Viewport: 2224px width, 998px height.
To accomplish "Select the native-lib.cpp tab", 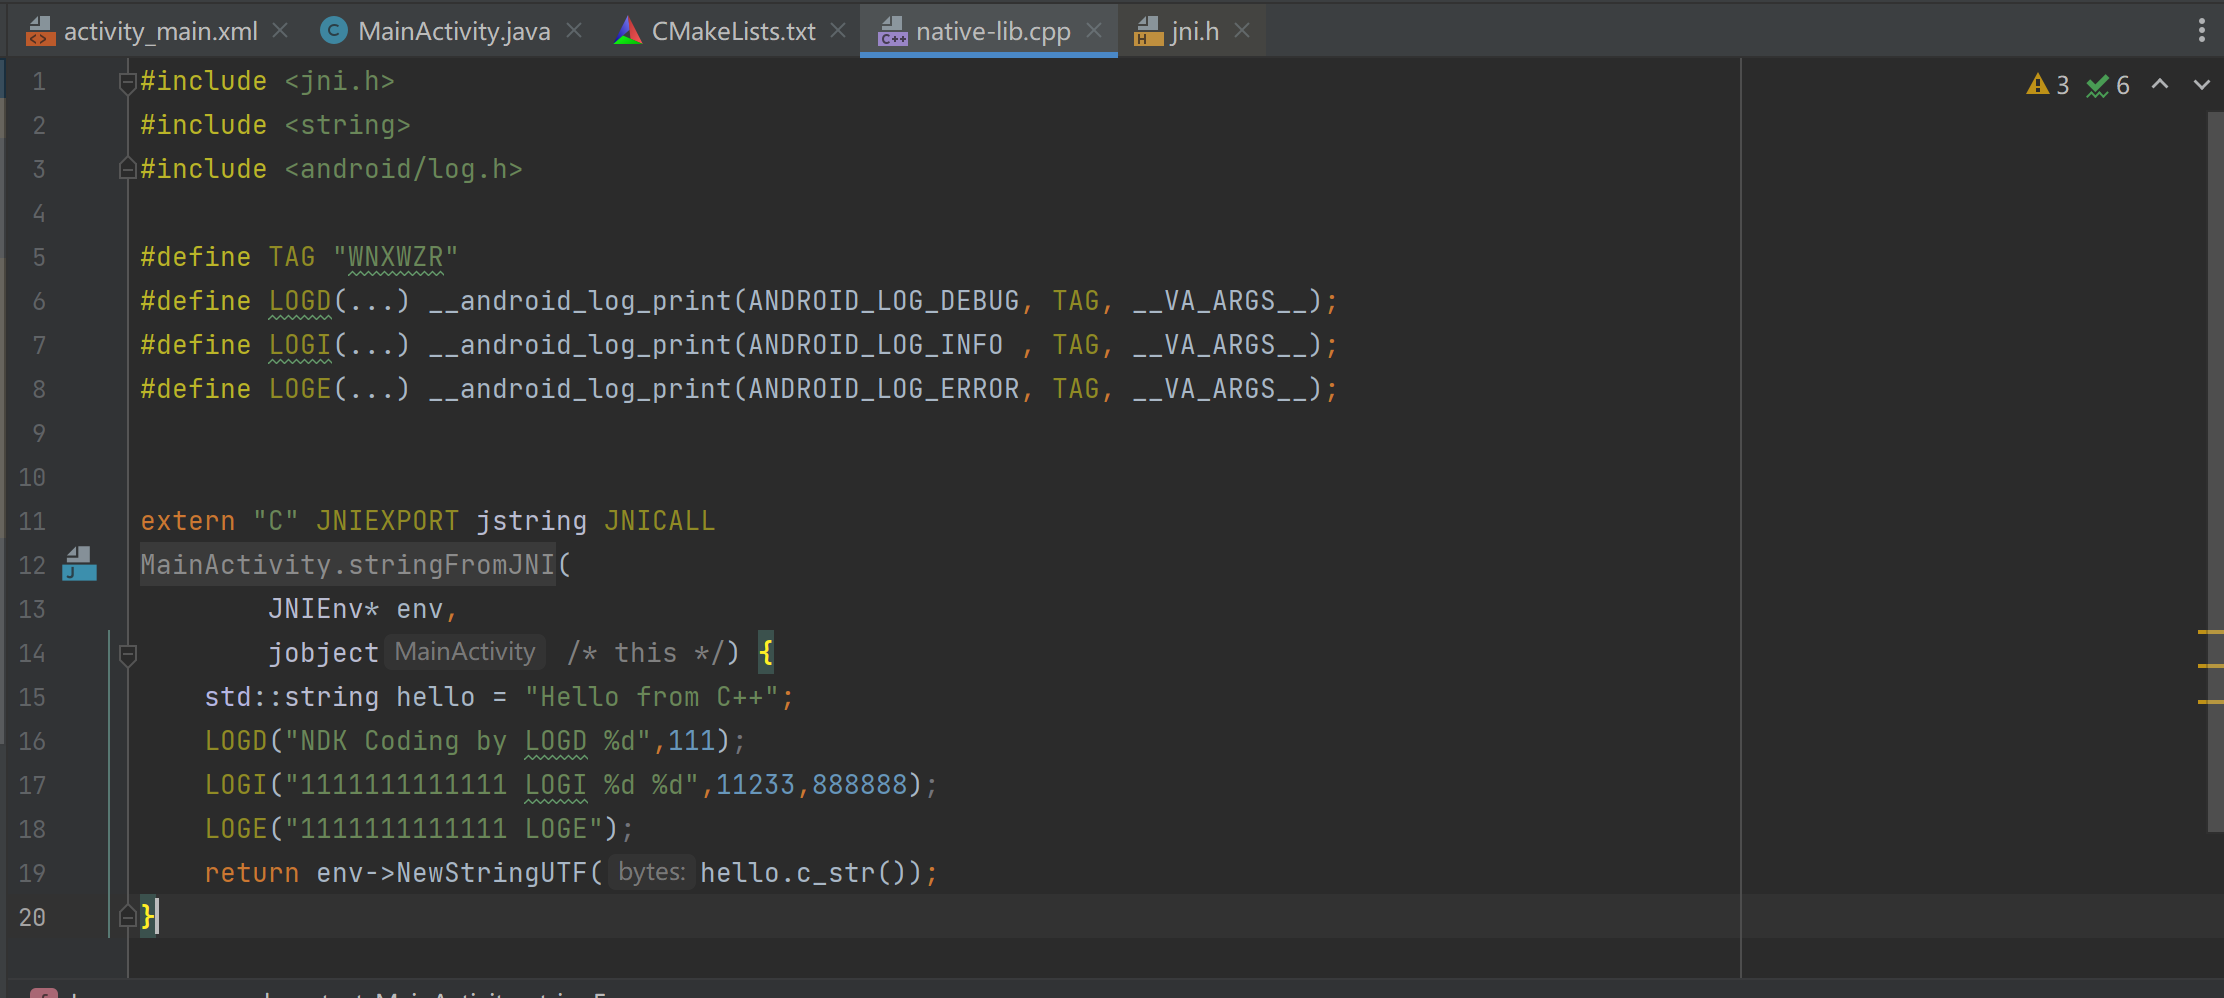I will point(993,31).
